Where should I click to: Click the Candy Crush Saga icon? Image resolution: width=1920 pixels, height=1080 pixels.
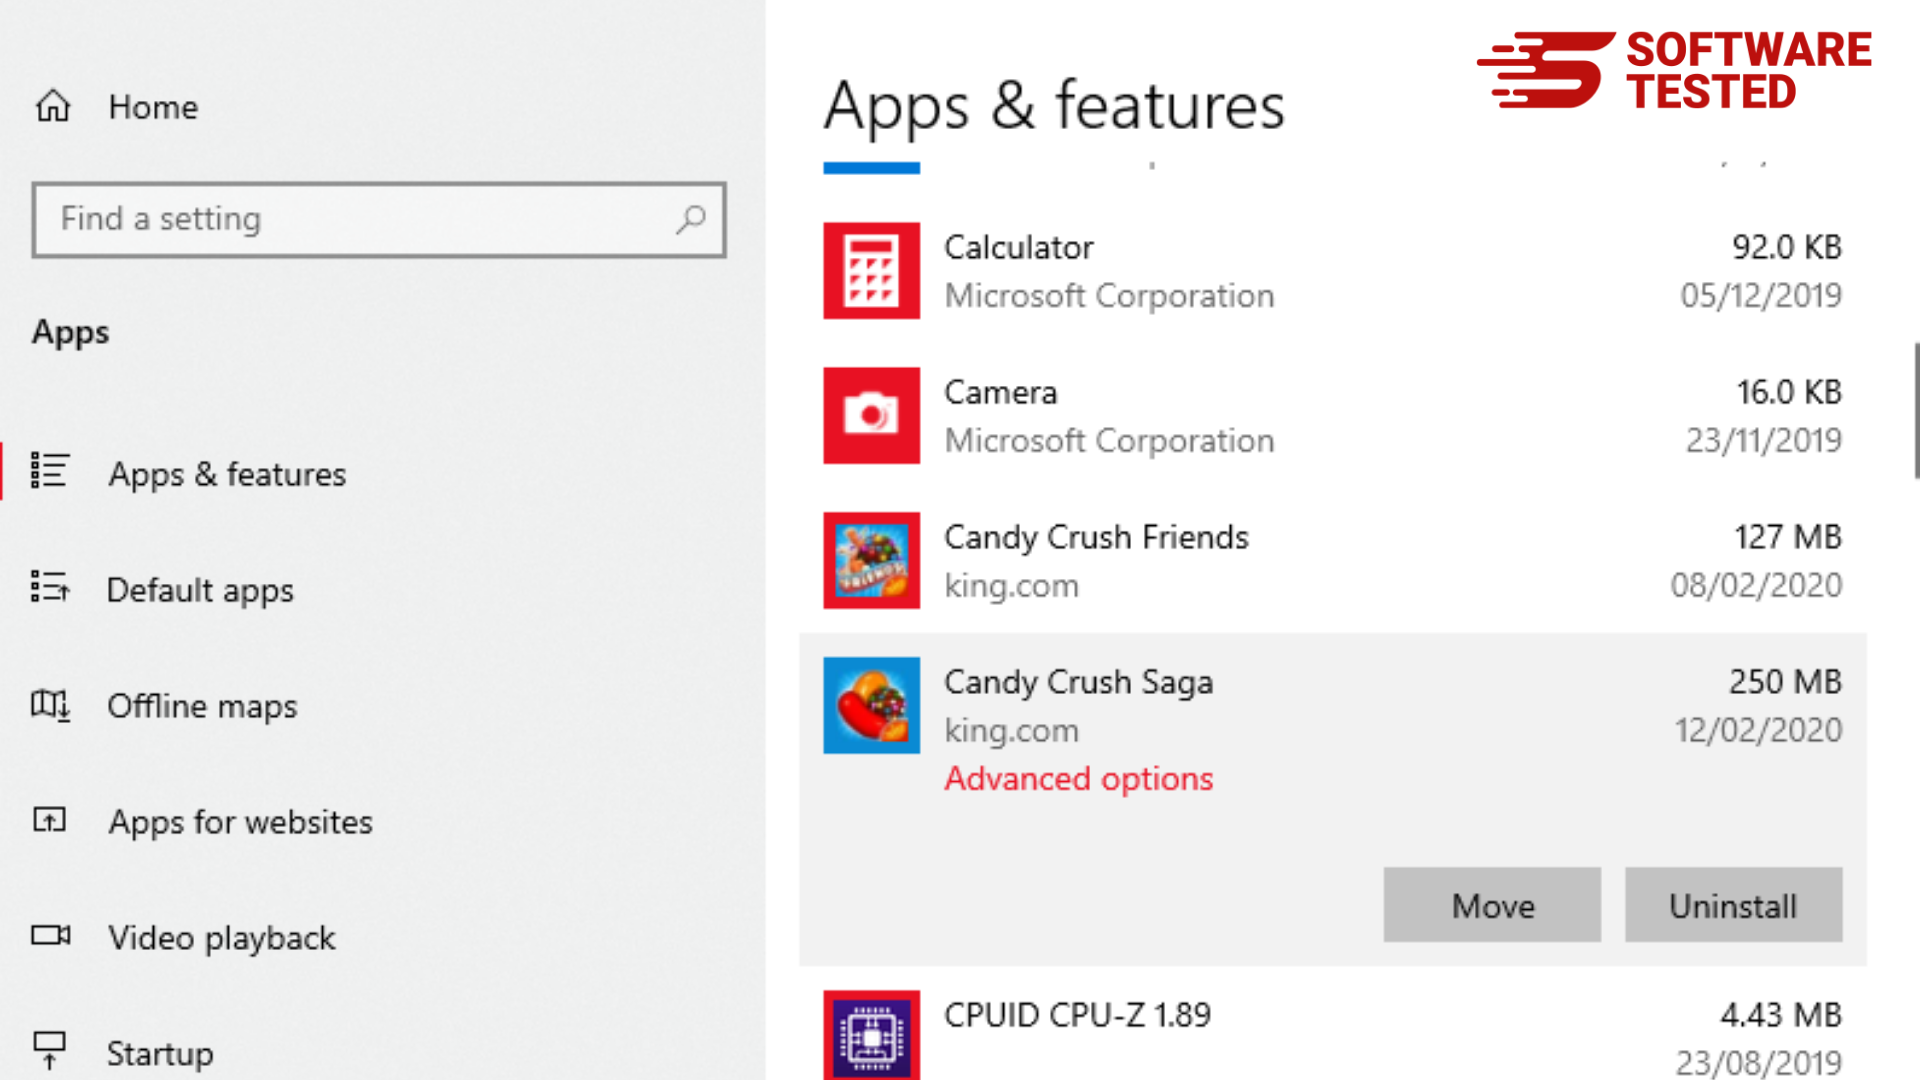click(870, 704)
